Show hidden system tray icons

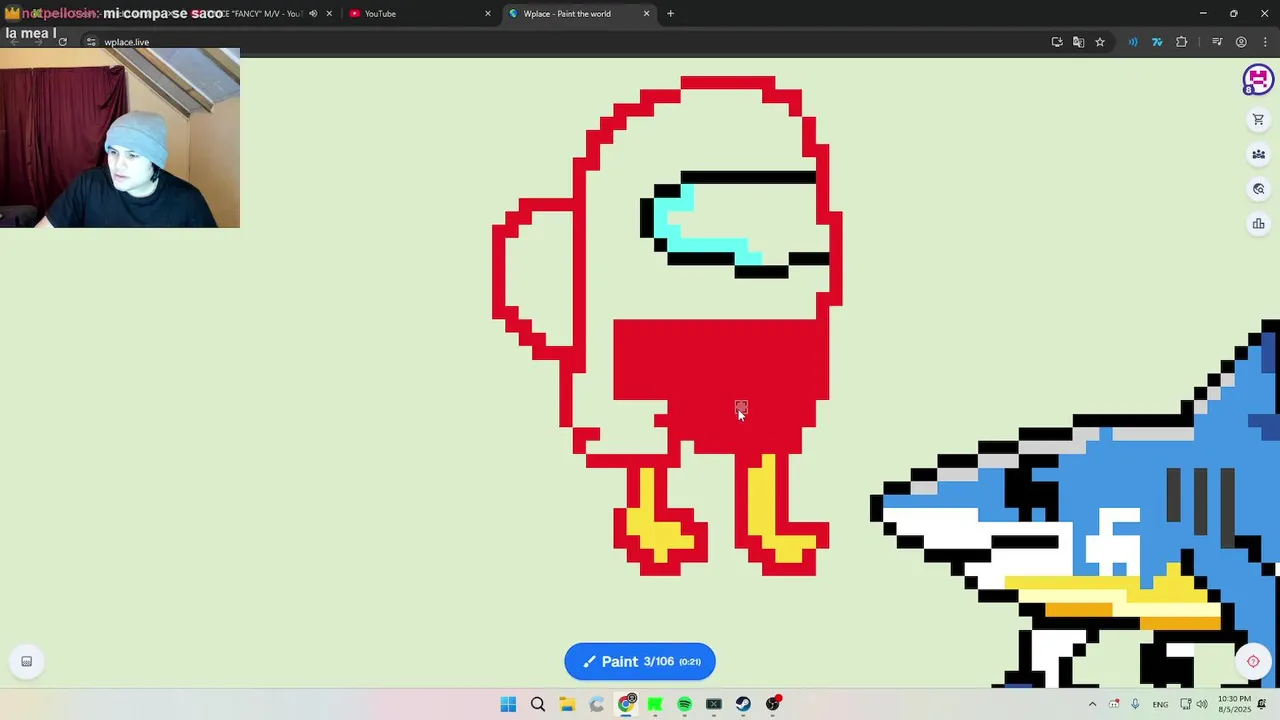(x=1092, y=704)
